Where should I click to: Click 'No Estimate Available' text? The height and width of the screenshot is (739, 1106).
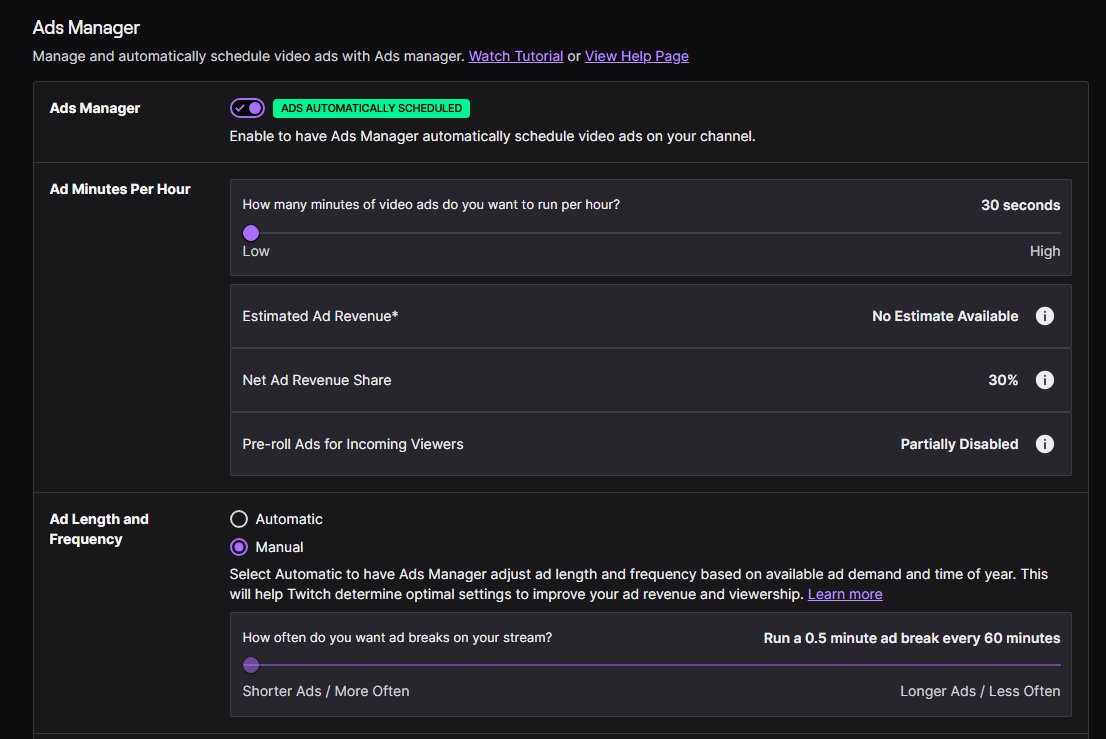[945, 317]
